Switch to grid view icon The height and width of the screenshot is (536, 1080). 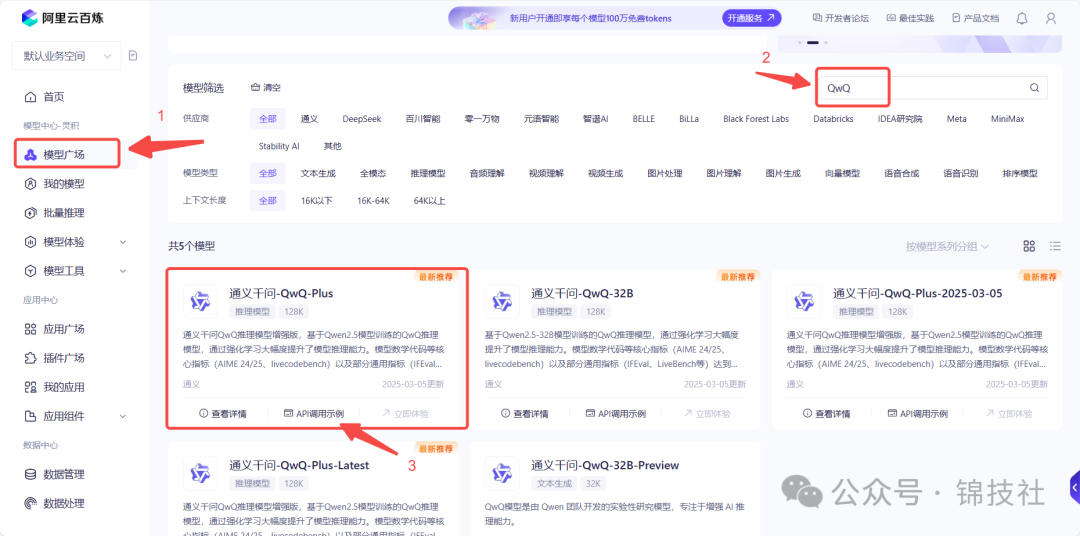click(x=1029, y=246)
